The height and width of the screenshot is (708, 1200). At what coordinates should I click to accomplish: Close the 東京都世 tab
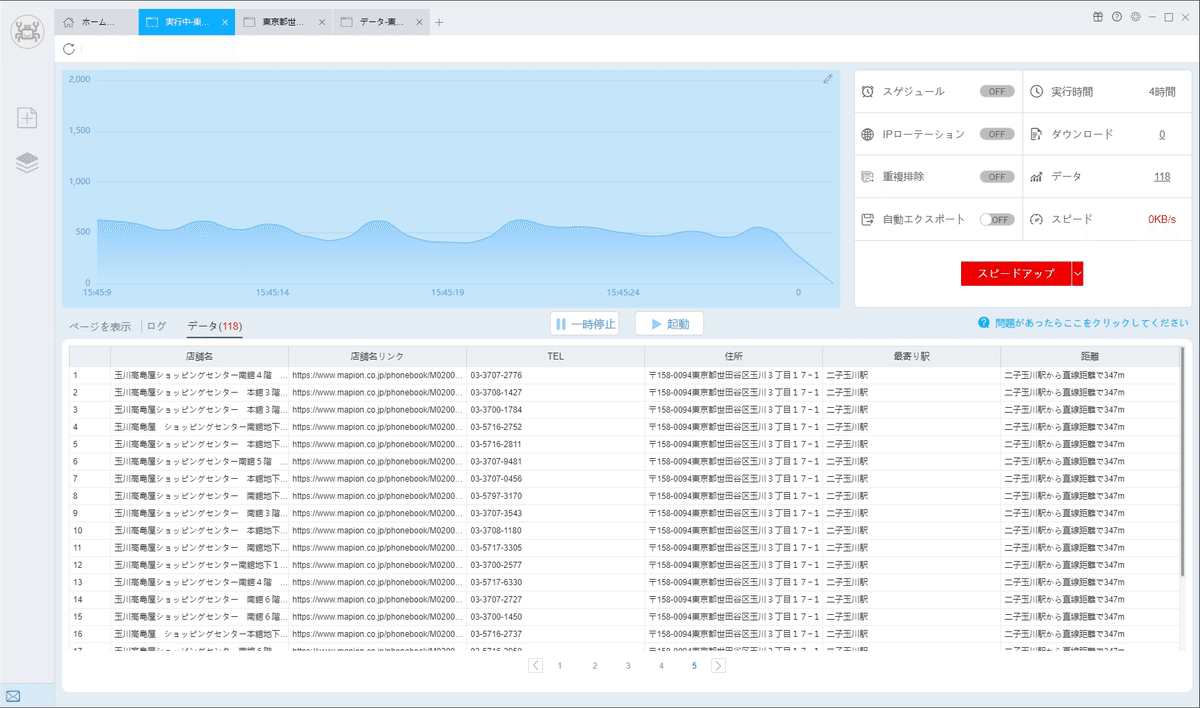point(321,22)
